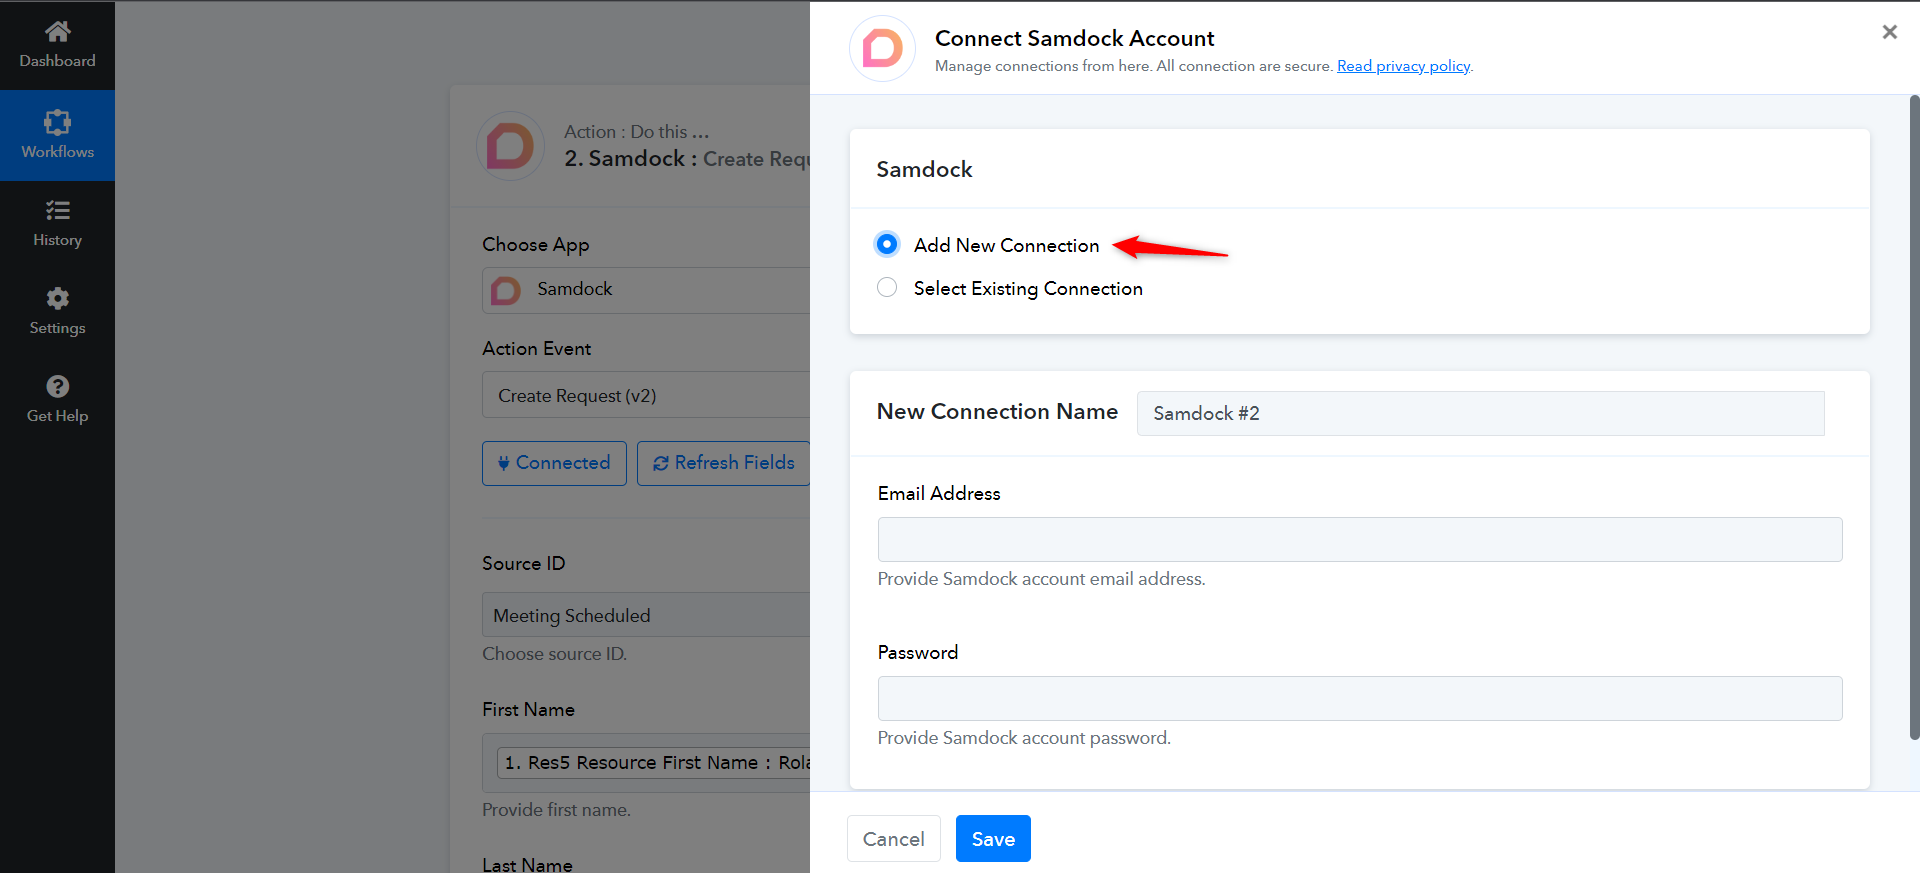
Task: Open the Source ID Meeting Scheduled dropdown
Action: tap(646, 615)
